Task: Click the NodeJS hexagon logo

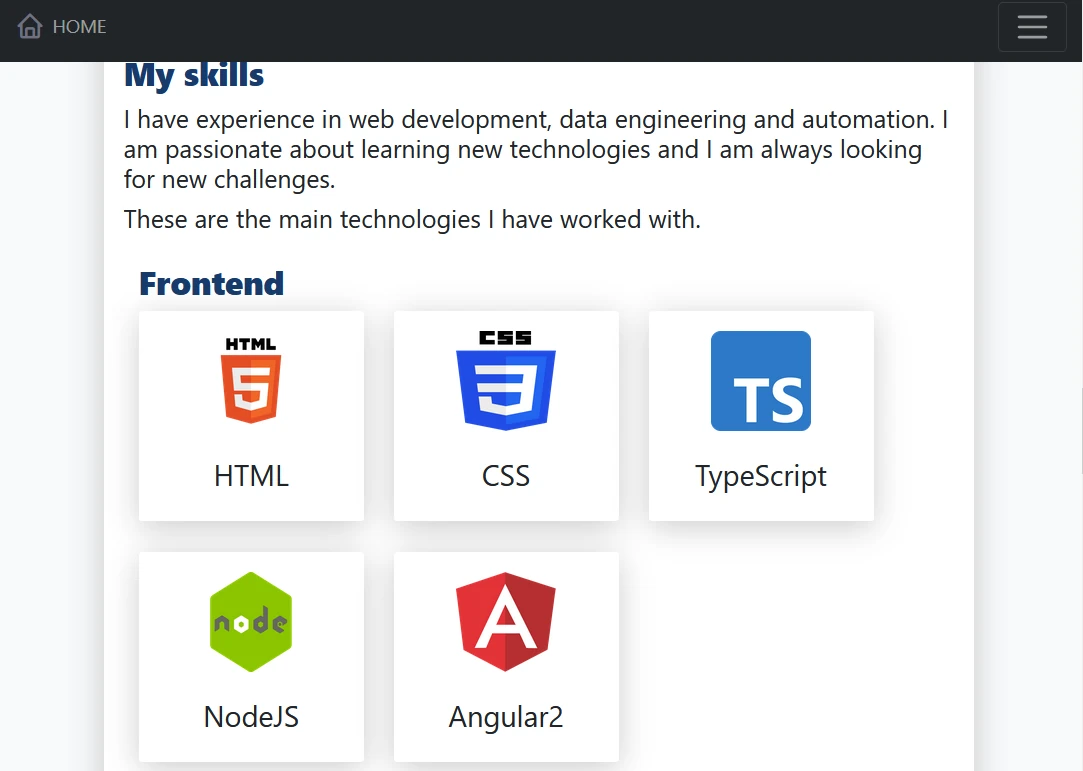Action: pos(251,621)
